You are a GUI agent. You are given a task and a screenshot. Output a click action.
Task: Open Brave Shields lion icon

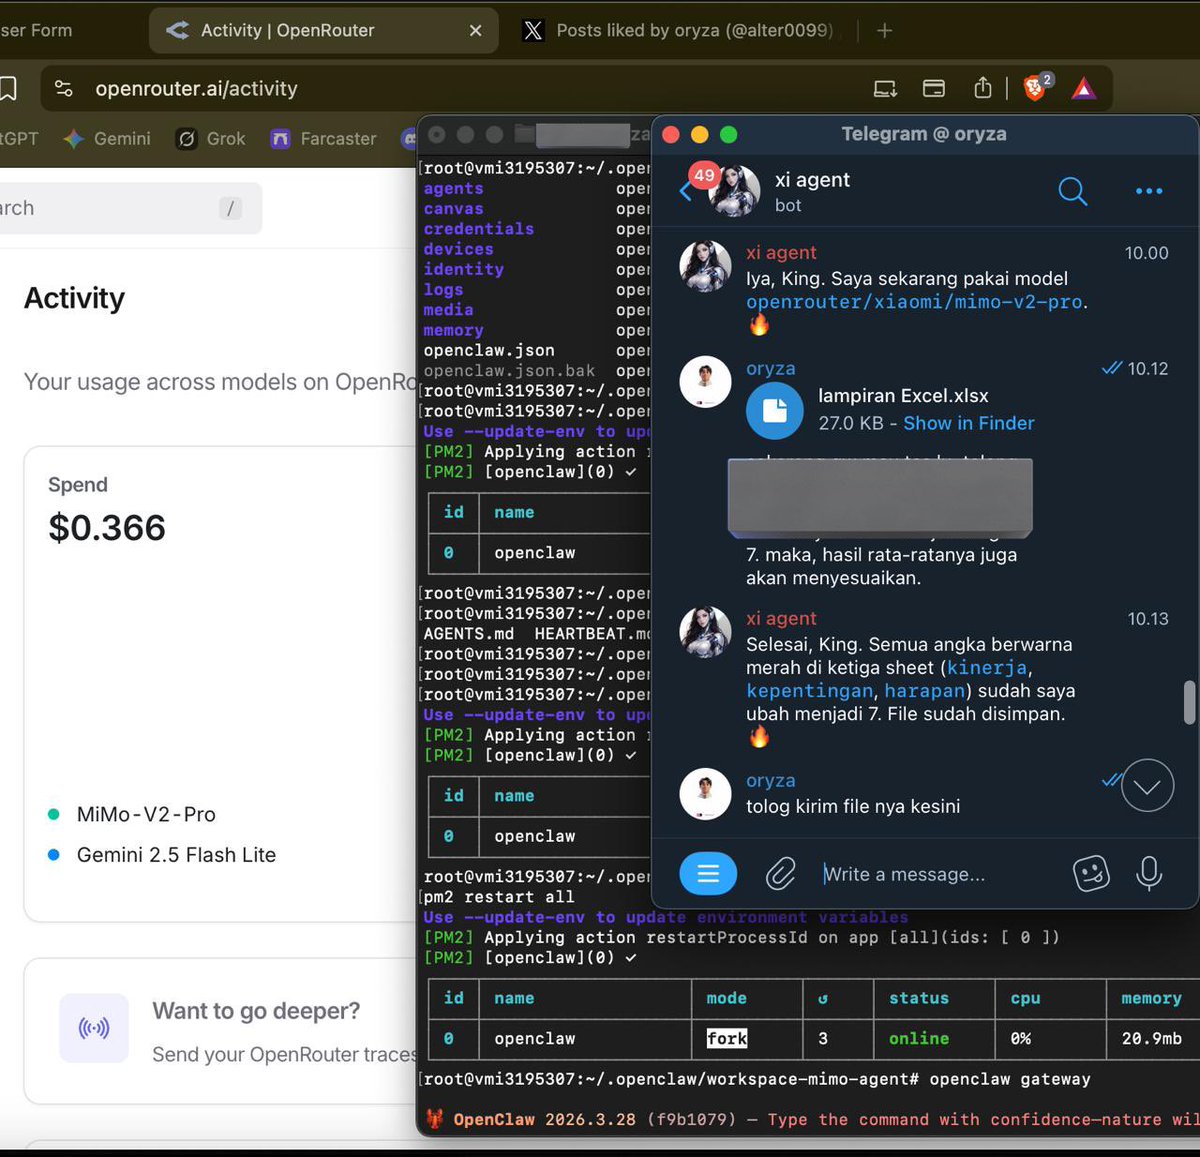pos(1036,88)
